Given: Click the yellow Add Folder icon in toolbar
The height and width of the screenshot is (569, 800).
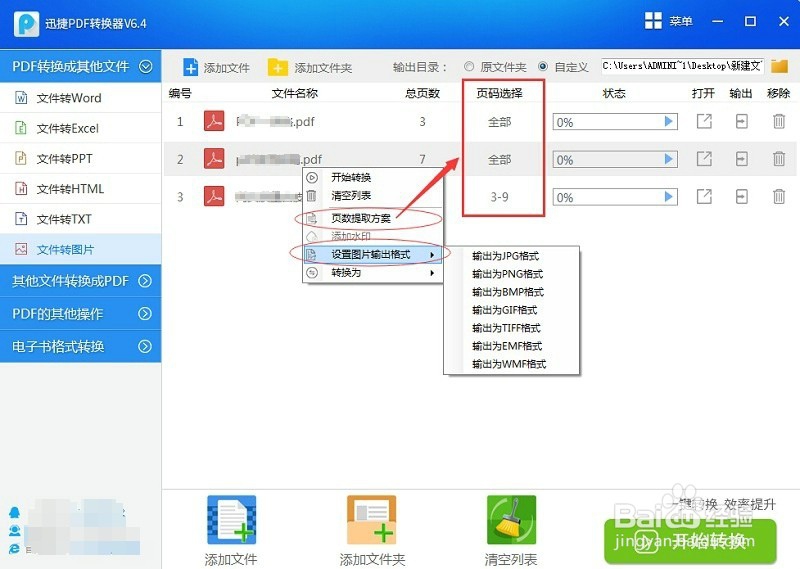Looking at the screenshot, I should coord(278,67).
